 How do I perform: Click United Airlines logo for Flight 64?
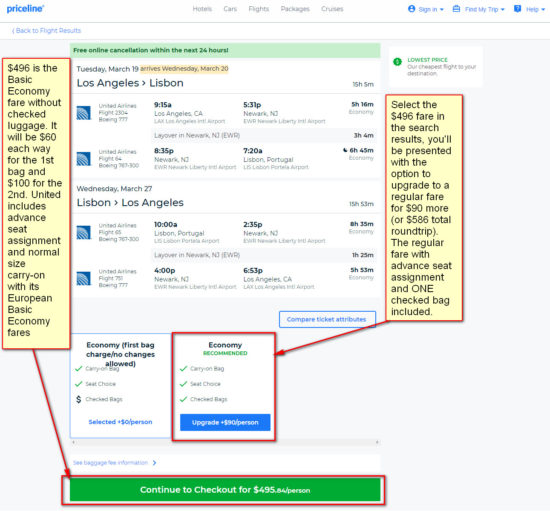83,159
